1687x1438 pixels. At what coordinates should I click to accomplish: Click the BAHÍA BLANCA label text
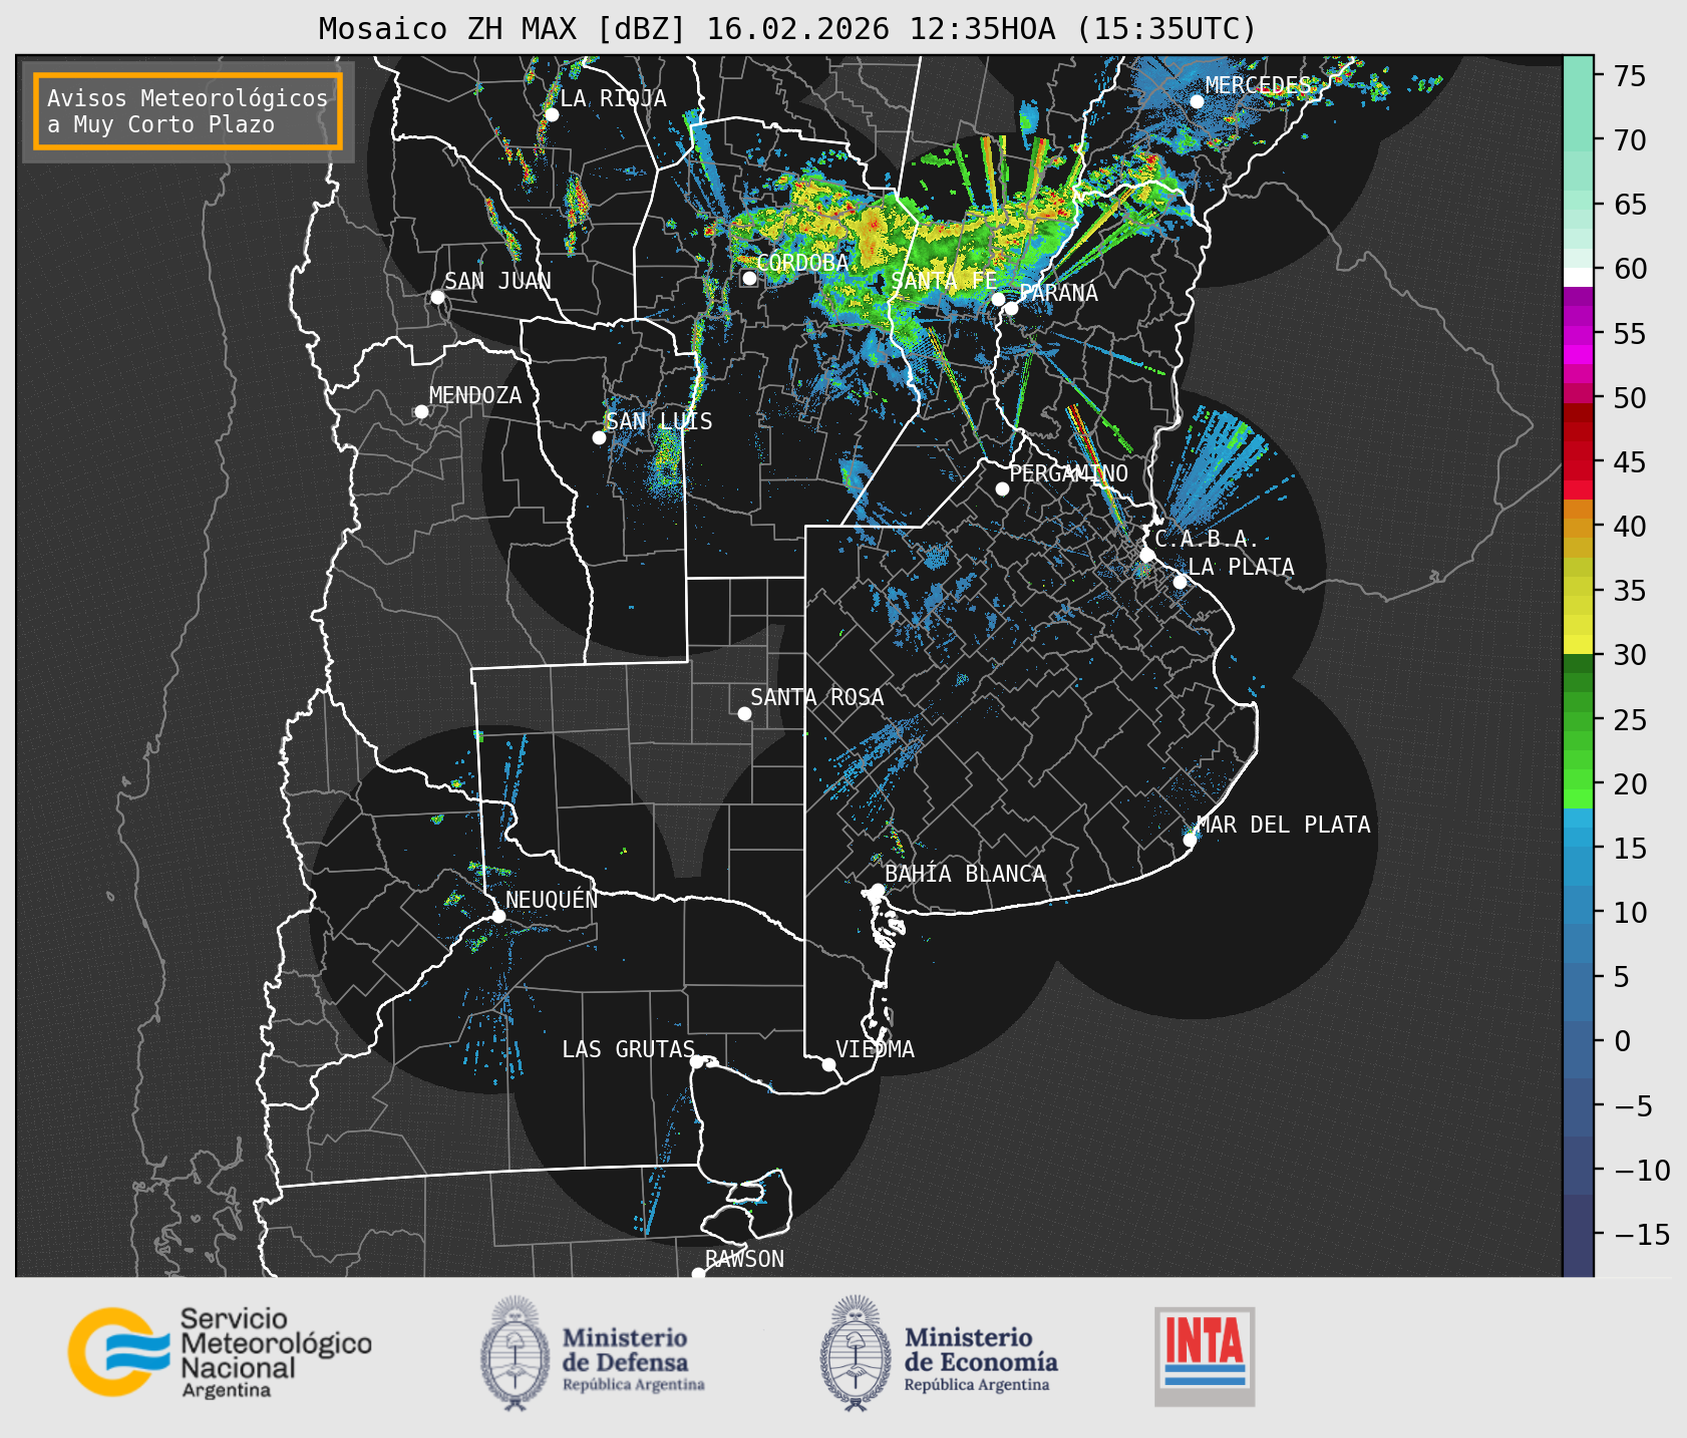[x=965, y=874]
